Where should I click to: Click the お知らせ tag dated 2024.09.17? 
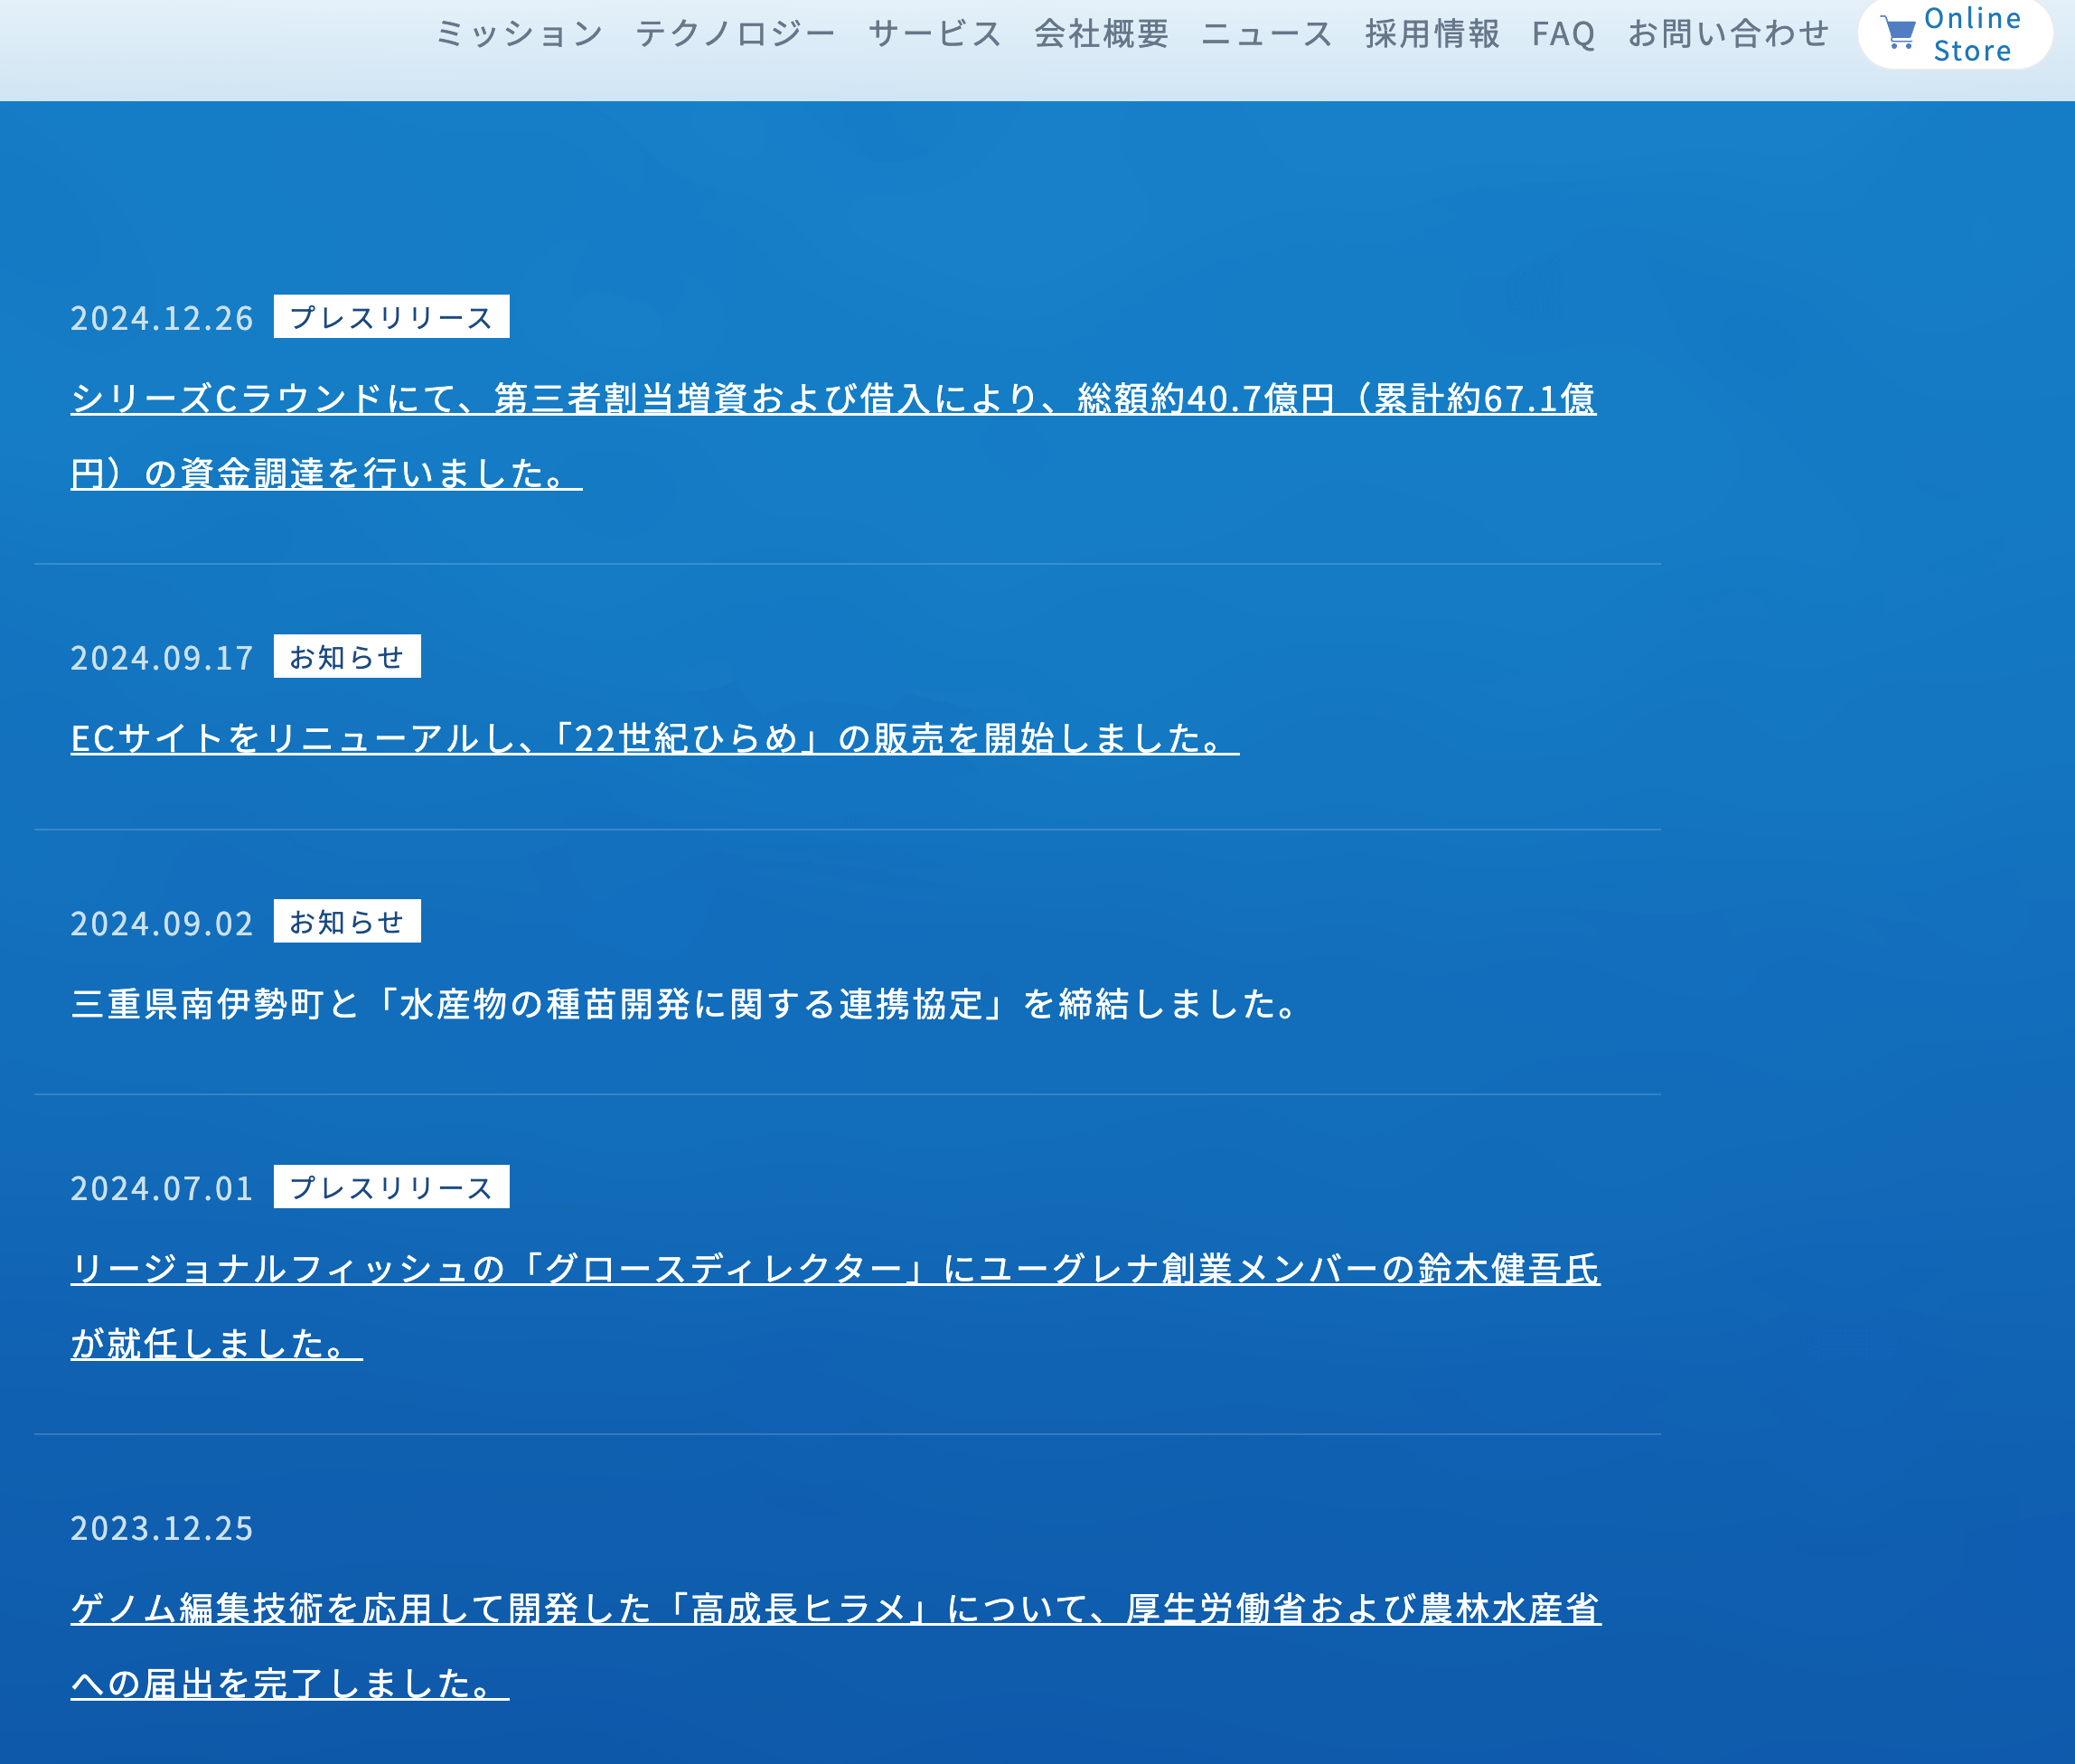pyautogui.click(x=347, y=657)
